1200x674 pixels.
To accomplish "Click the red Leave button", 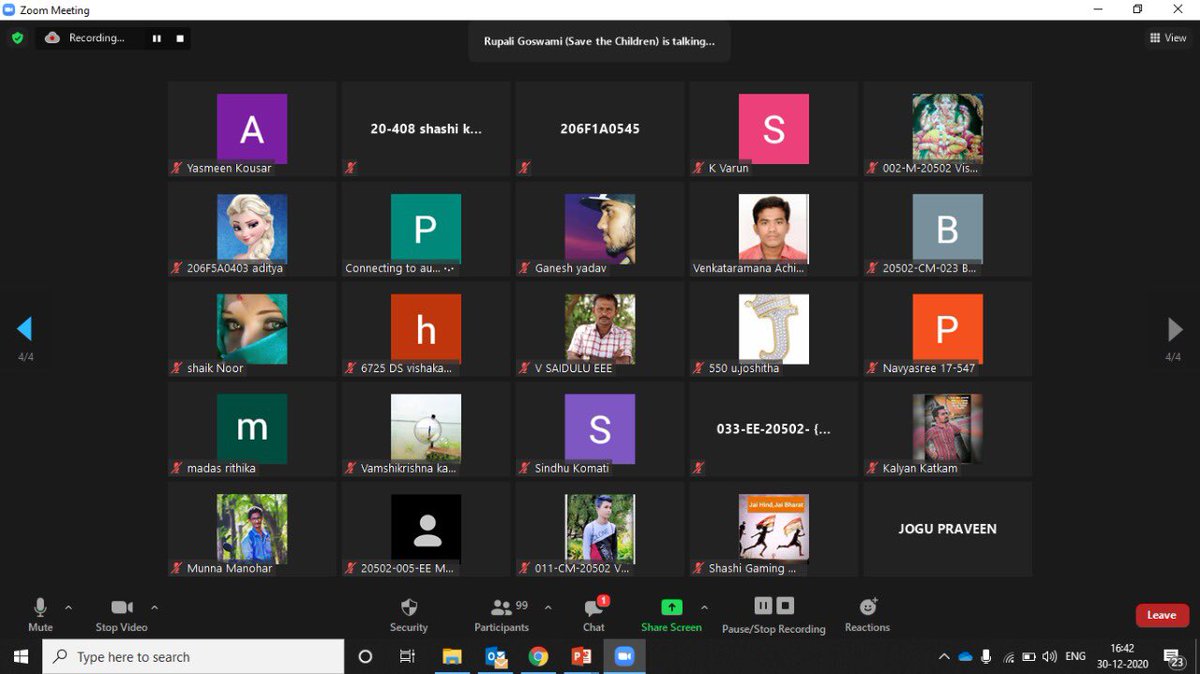I will click(x=1162, y=615).
